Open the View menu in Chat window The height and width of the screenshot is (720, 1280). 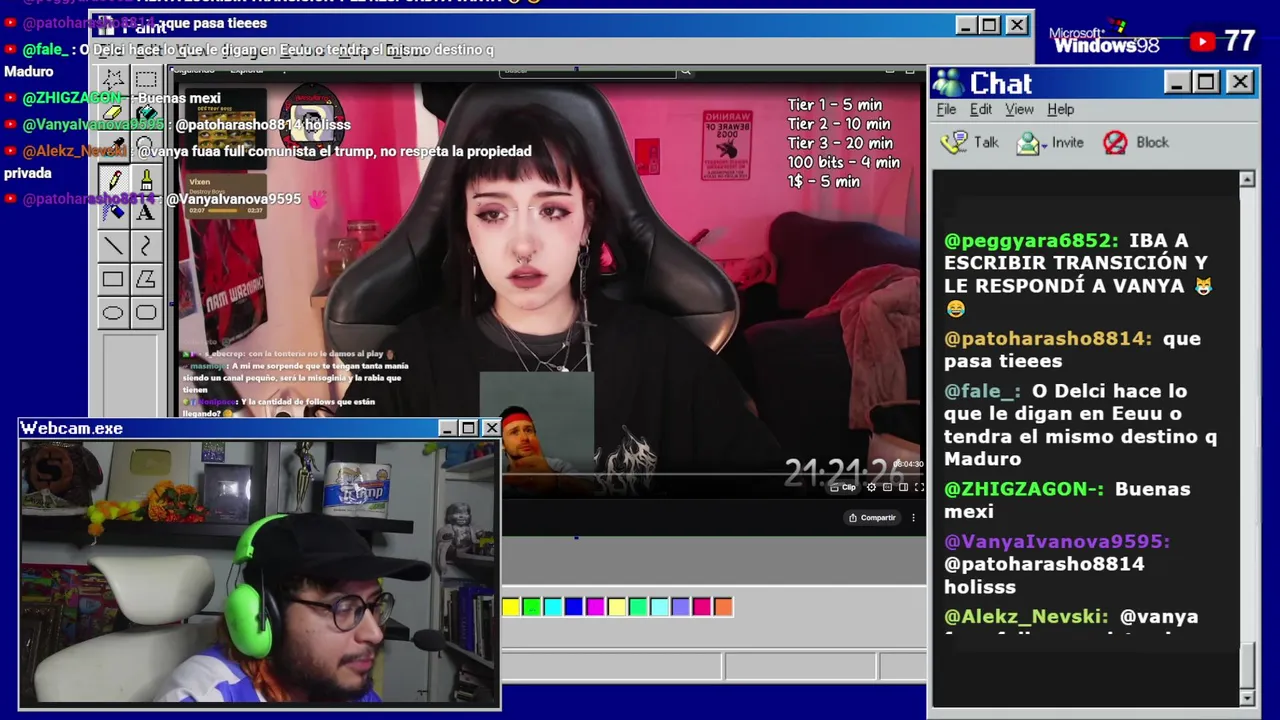coord(1019,109)
